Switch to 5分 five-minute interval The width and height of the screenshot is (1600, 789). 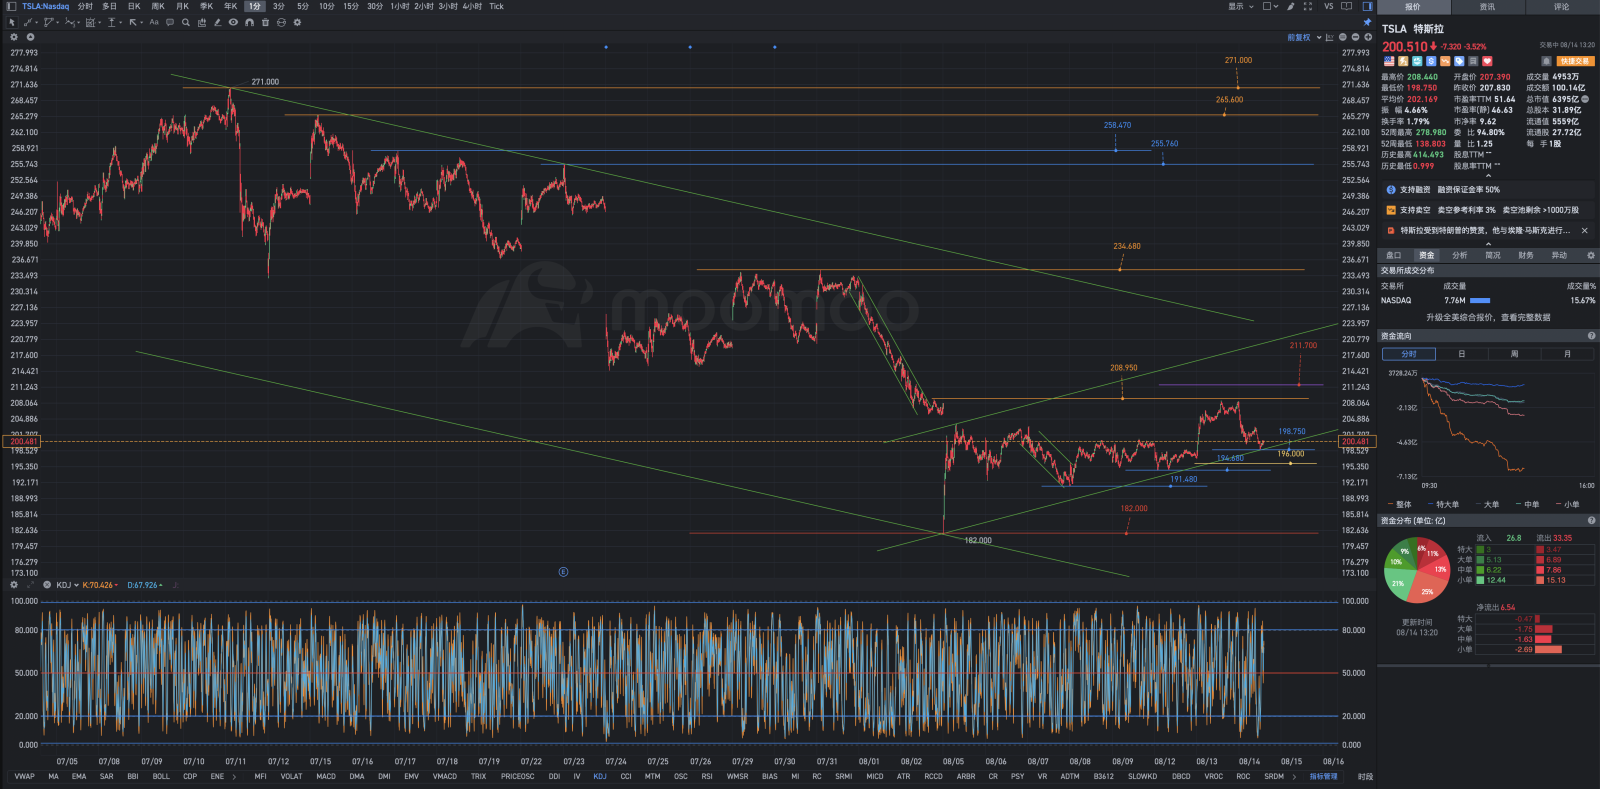pos(302,6)
